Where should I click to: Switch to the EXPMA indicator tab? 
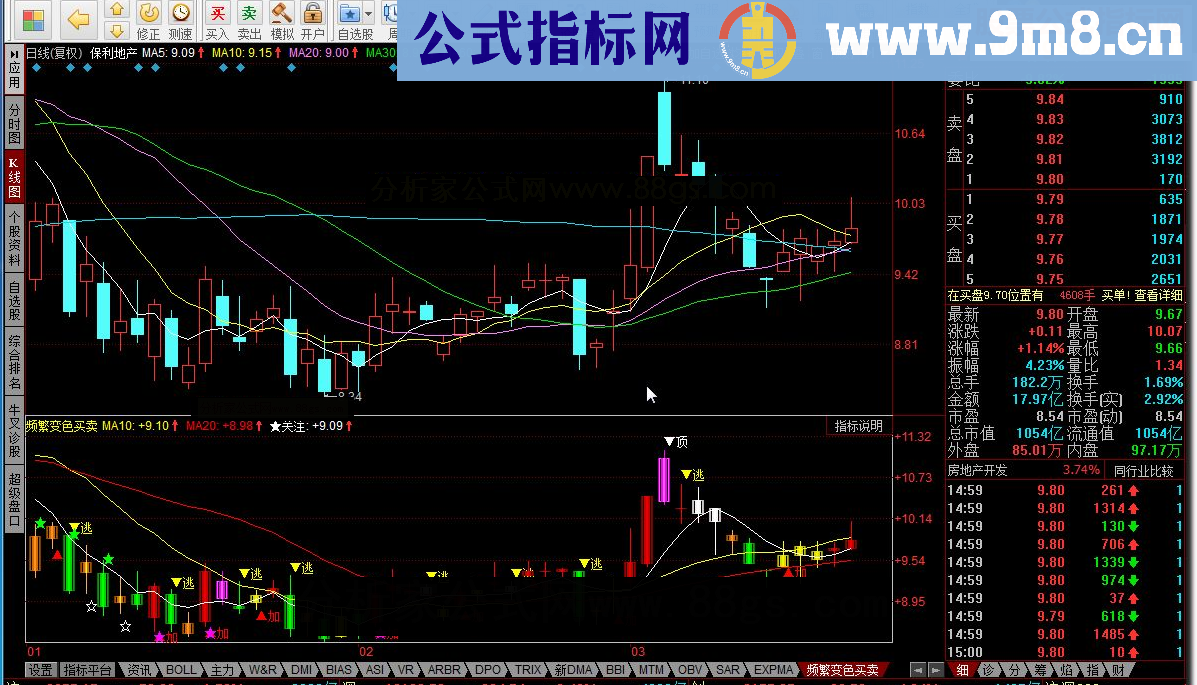[x=774, y=670]
